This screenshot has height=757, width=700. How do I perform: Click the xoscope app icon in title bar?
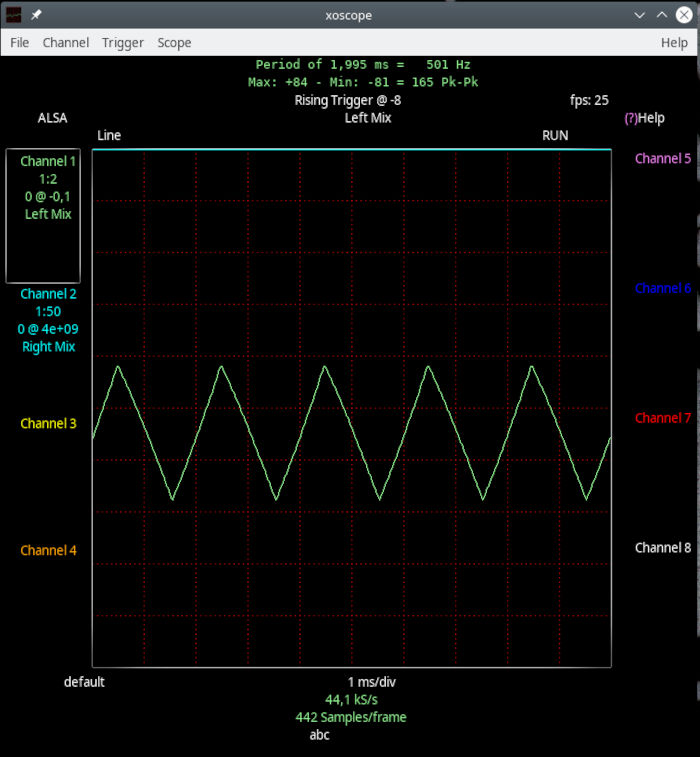pos(13,15)
